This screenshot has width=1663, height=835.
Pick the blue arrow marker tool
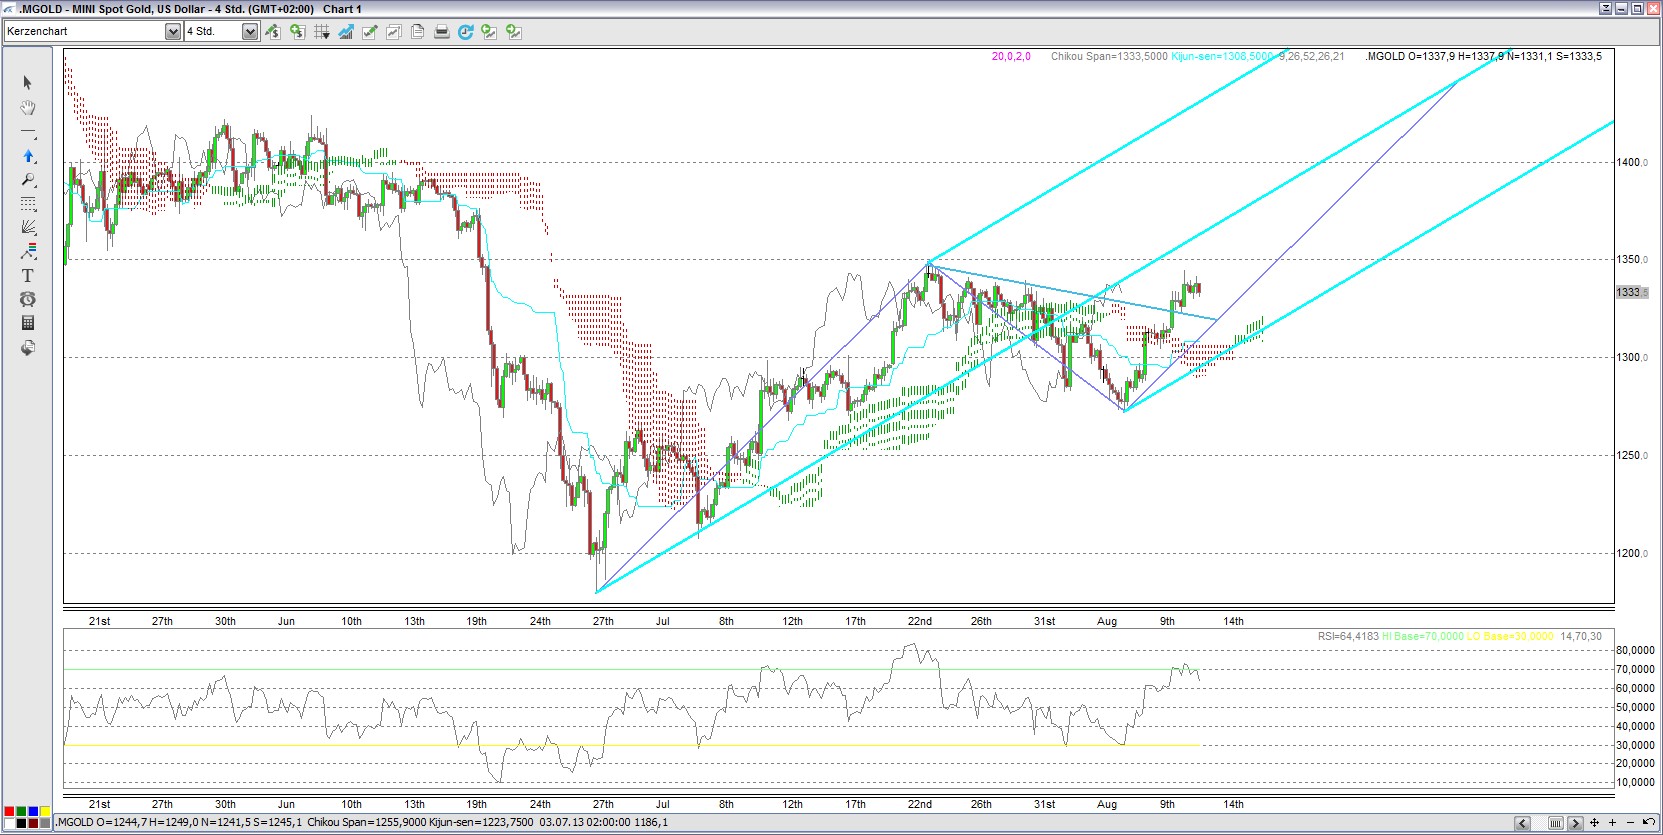(28, 156)
